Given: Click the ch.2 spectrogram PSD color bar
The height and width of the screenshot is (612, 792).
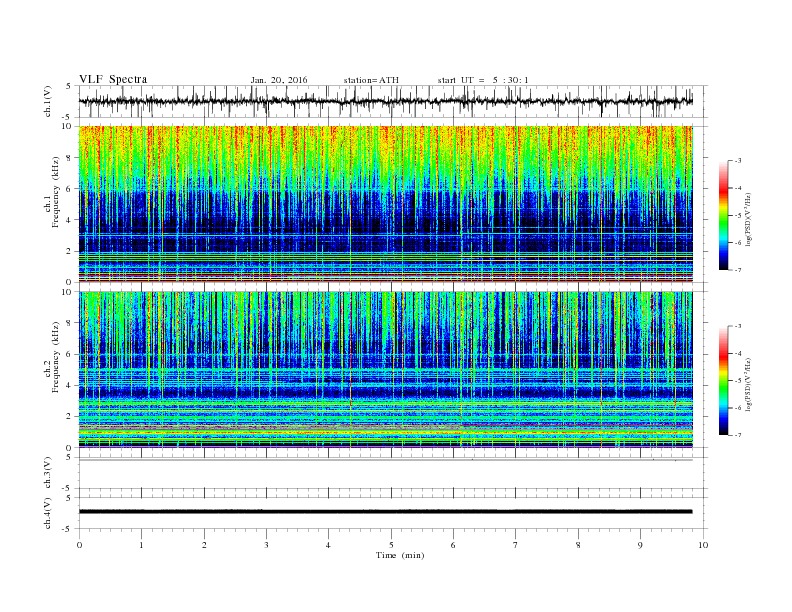Looking at the screenshot, I should 723,380.
